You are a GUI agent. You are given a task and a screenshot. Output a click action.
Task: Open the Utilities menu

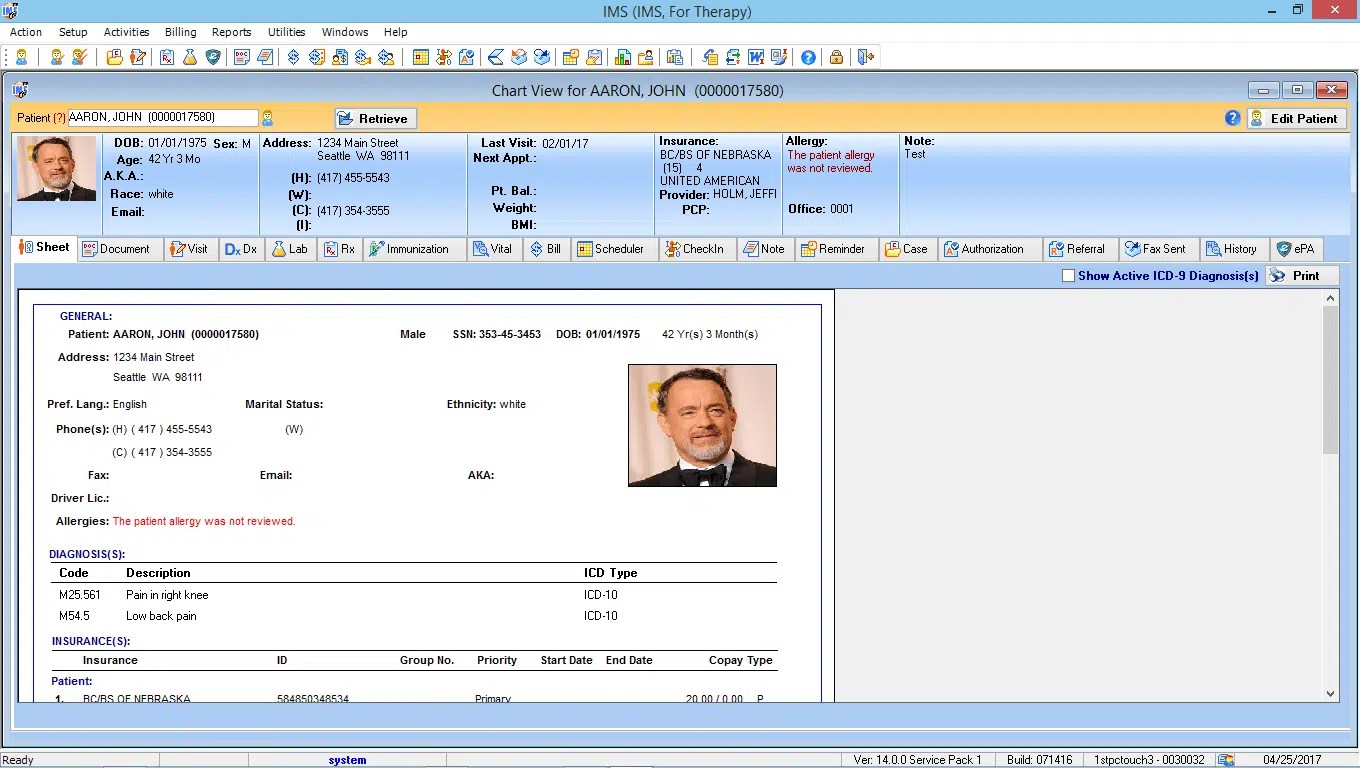coord(287,32)
